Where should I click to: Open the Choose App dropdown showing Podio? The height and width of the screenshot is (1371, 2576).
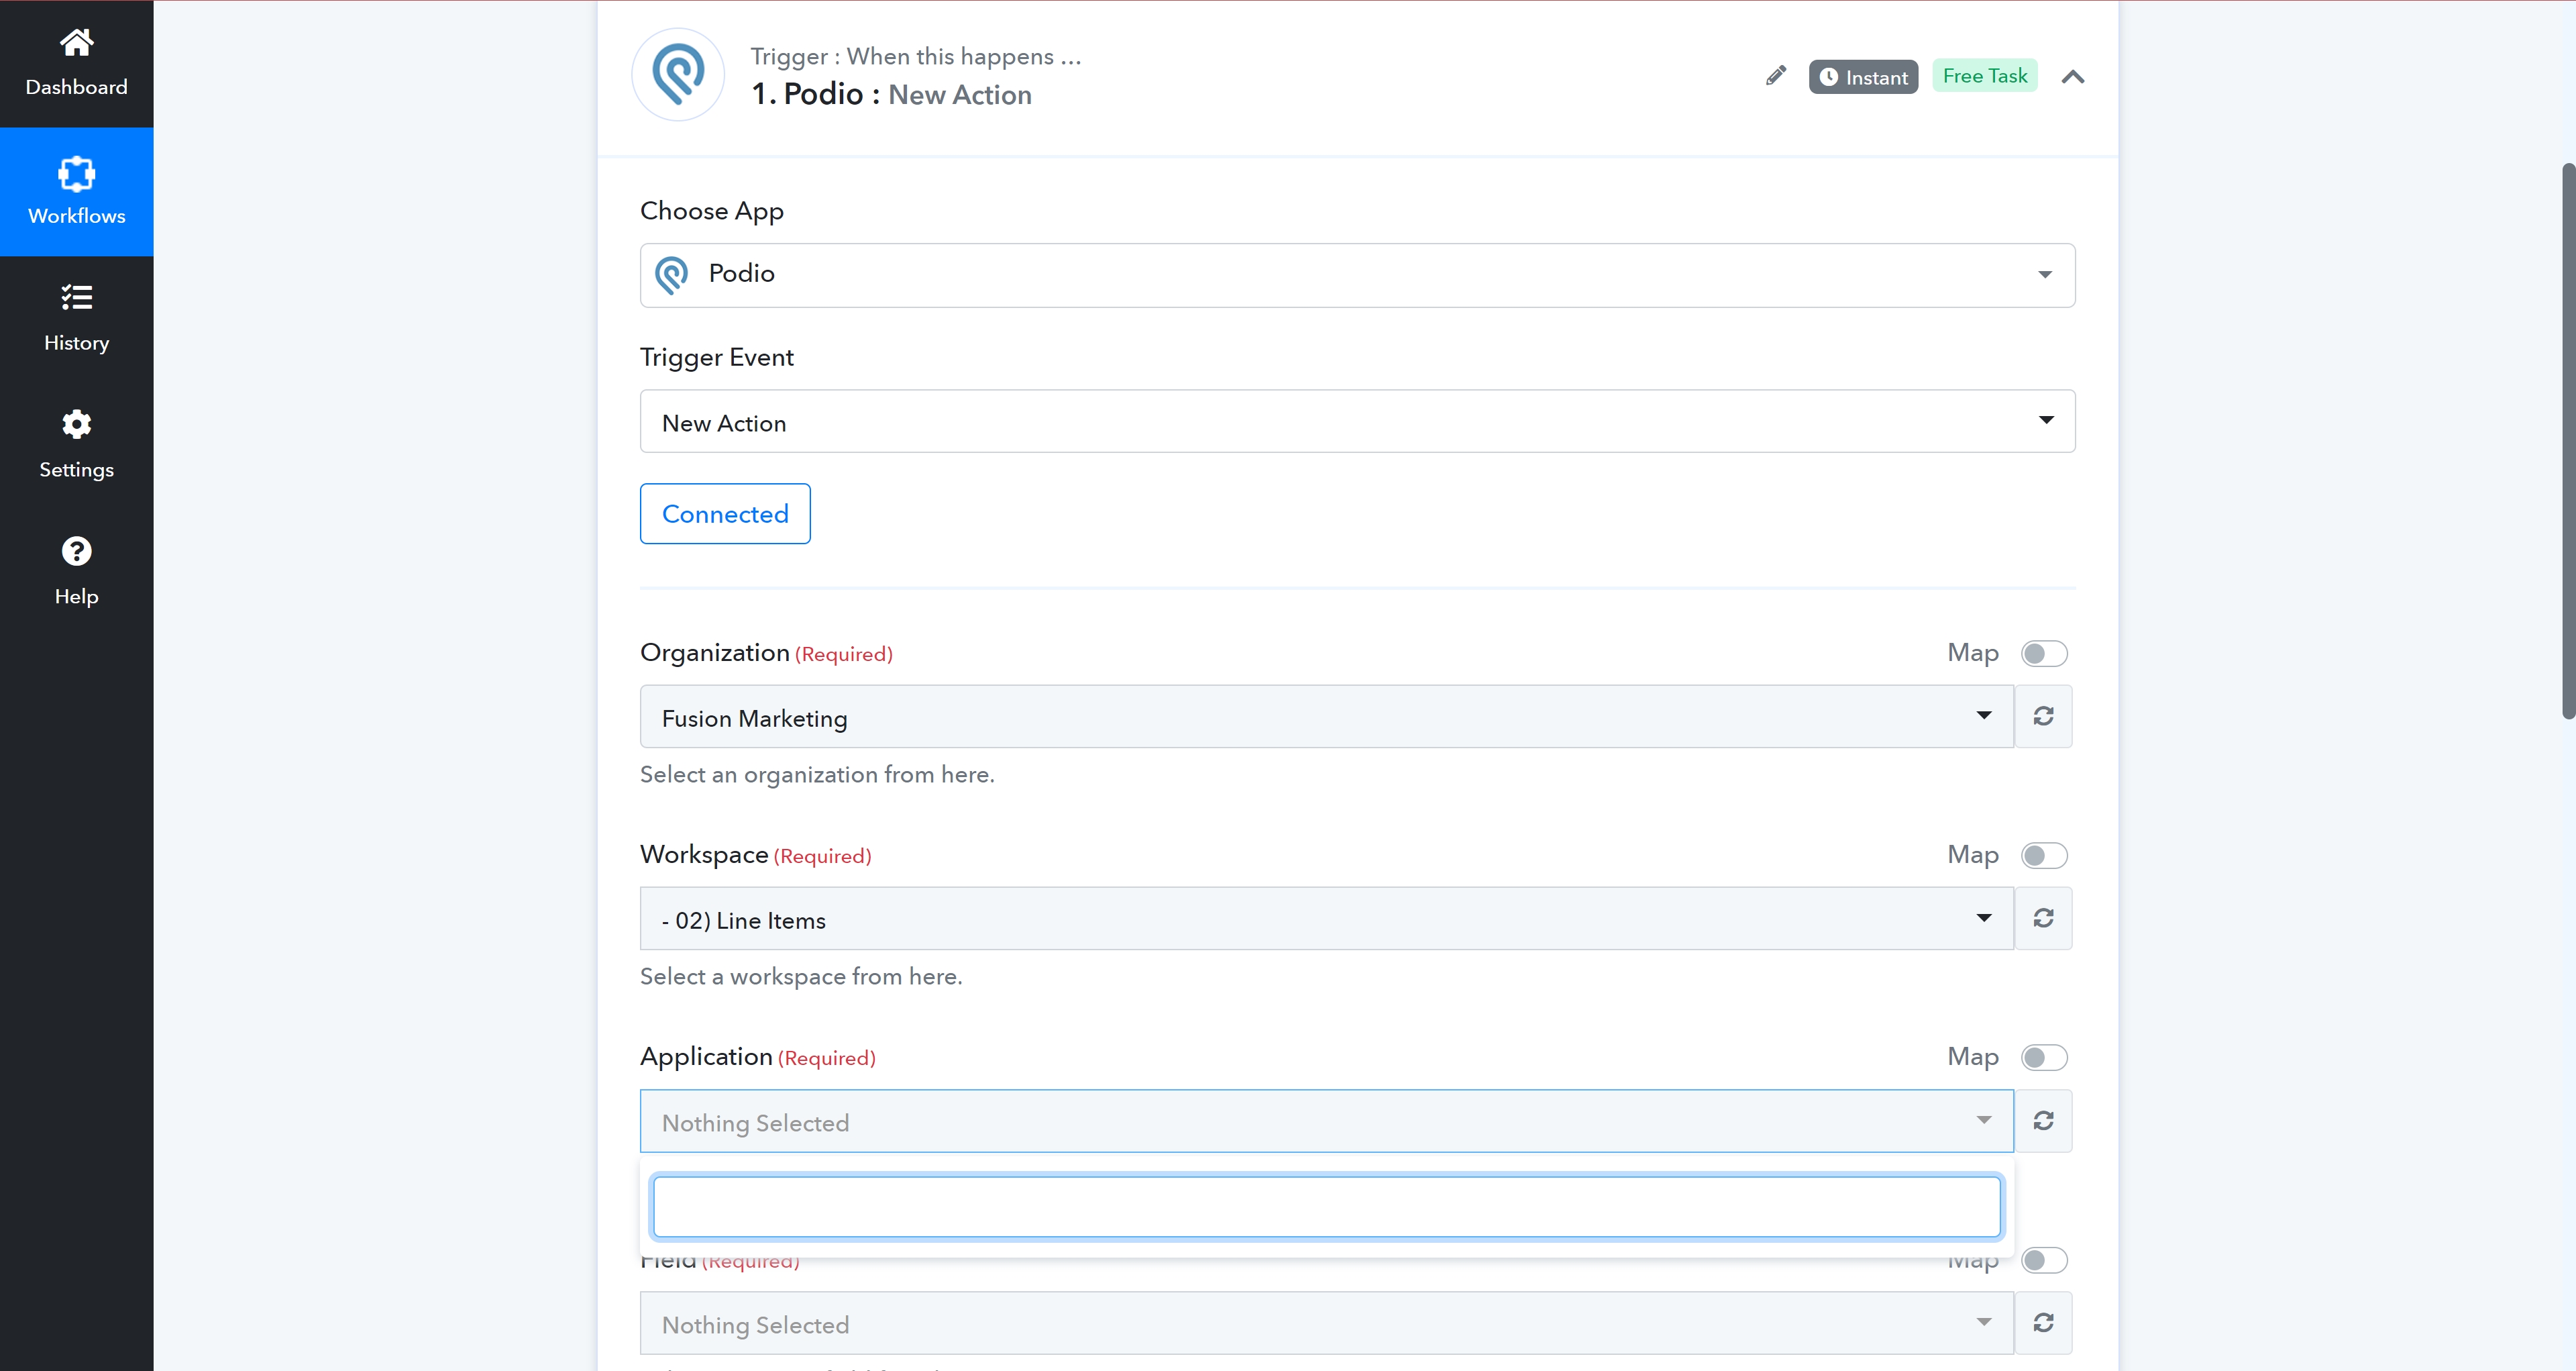click(1357, 275)
